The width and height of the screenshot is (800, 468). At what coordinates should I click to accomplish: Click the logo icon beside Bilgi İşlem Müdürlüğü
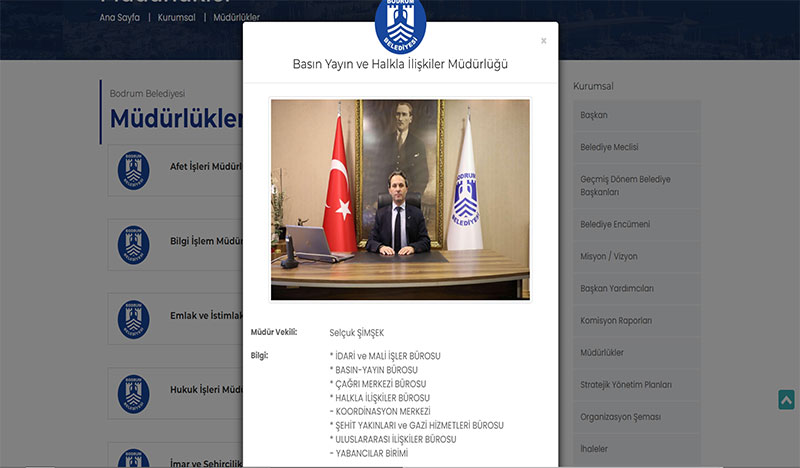tap(134, 245)
